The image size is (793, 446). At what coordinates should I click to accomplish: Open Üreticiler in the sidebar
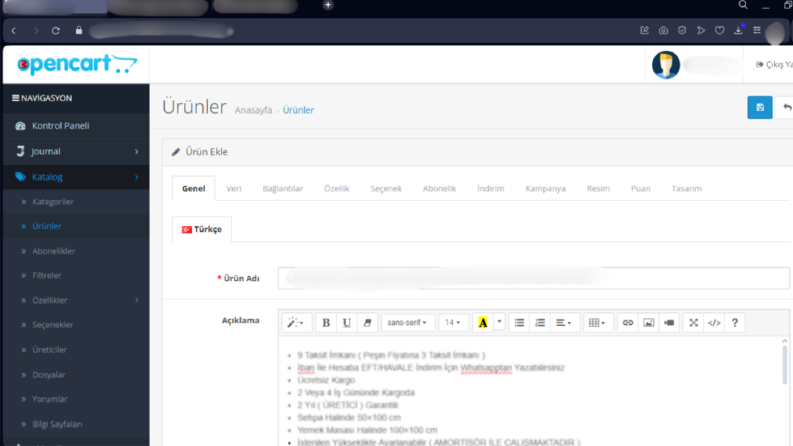(76, 349)
